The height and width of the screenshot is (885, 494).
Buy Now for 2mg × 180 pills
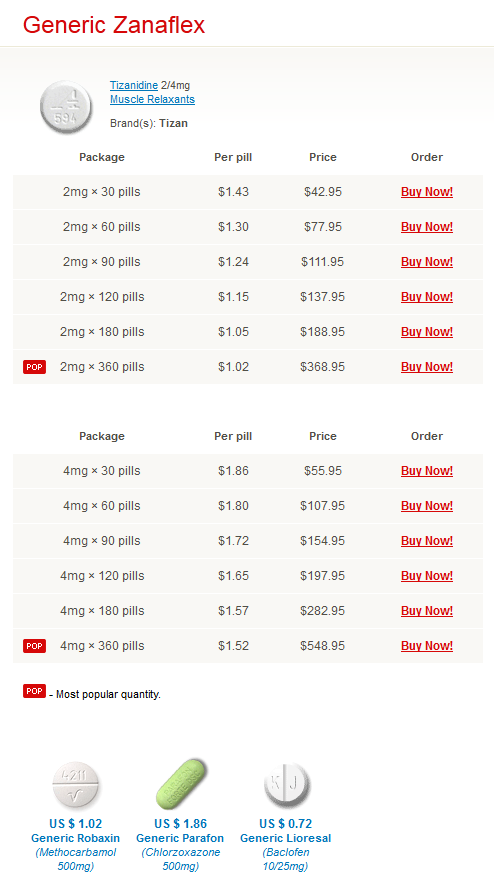pos(427,332)
